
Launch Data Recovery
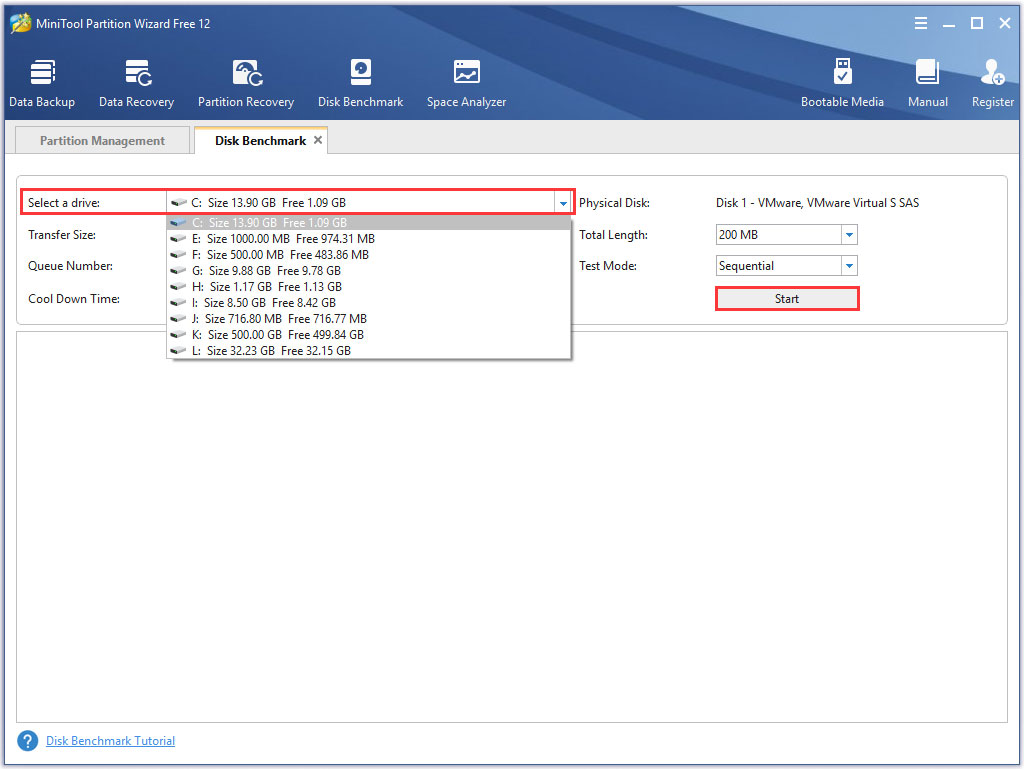(136, 82)
